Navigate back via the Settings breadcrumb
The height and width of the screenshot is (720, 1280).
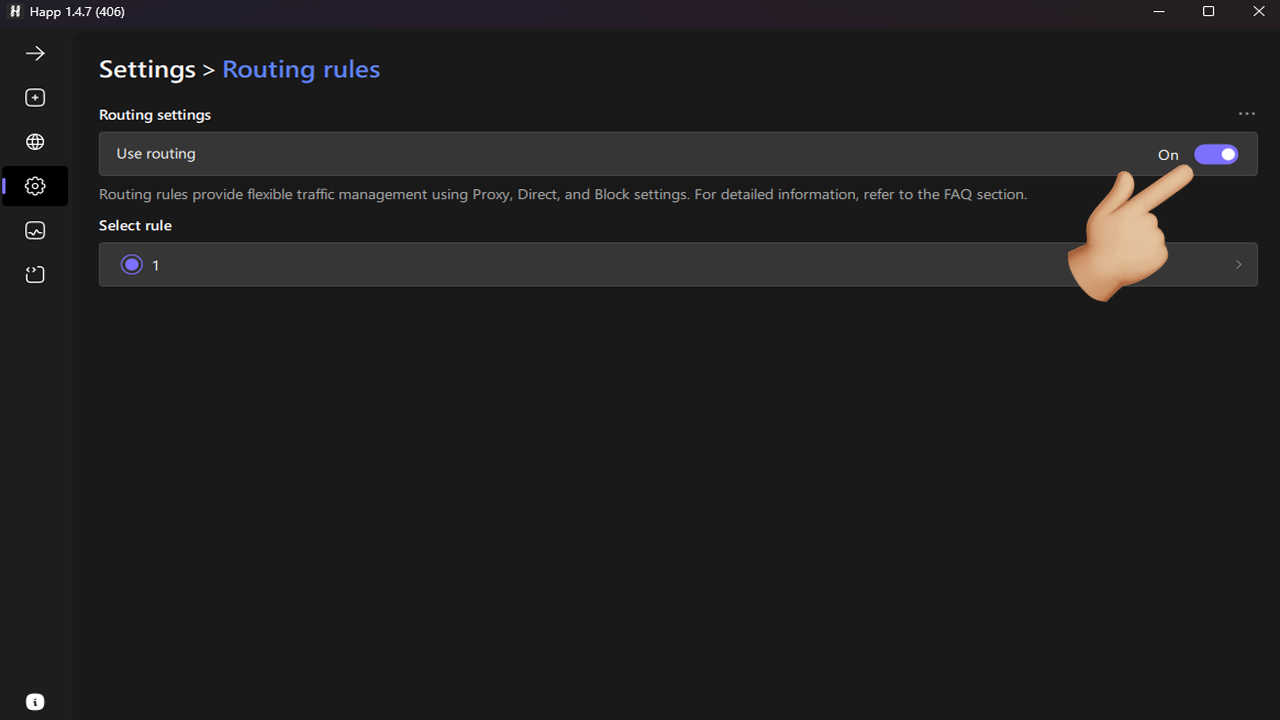146,69
